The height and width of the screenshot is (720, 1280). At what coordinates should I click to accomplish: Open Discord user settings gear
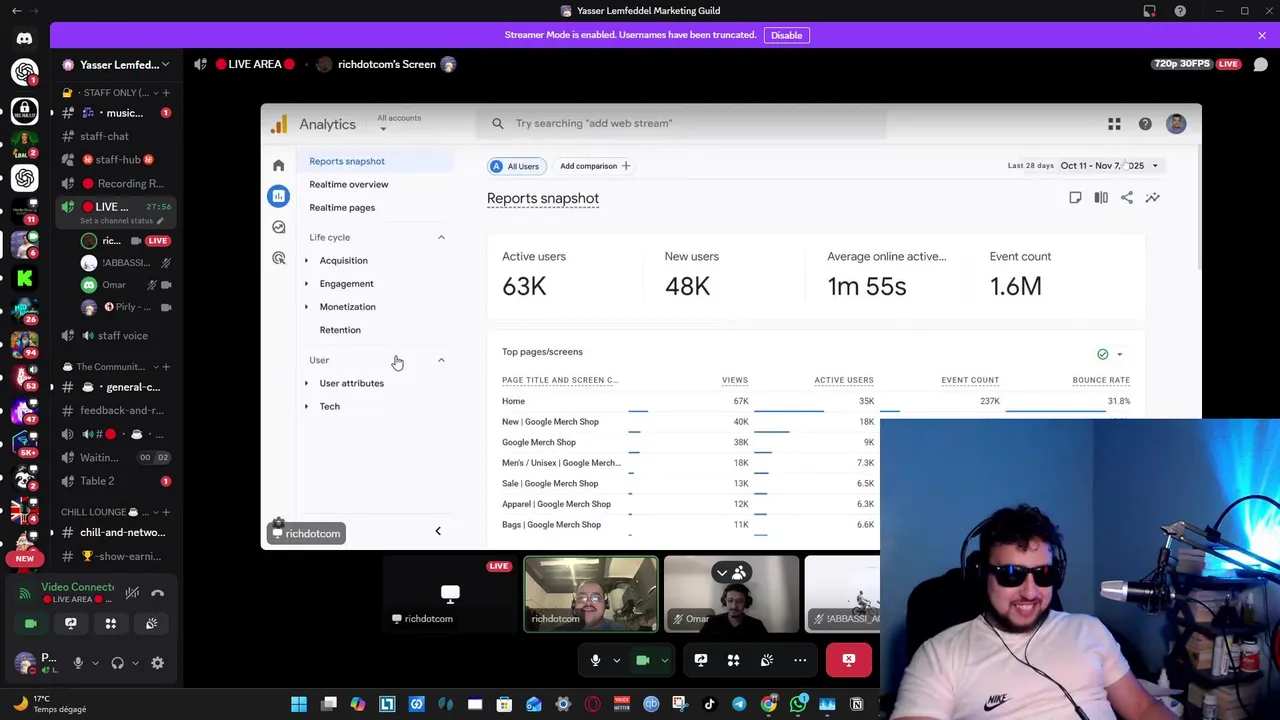point(157,662)
